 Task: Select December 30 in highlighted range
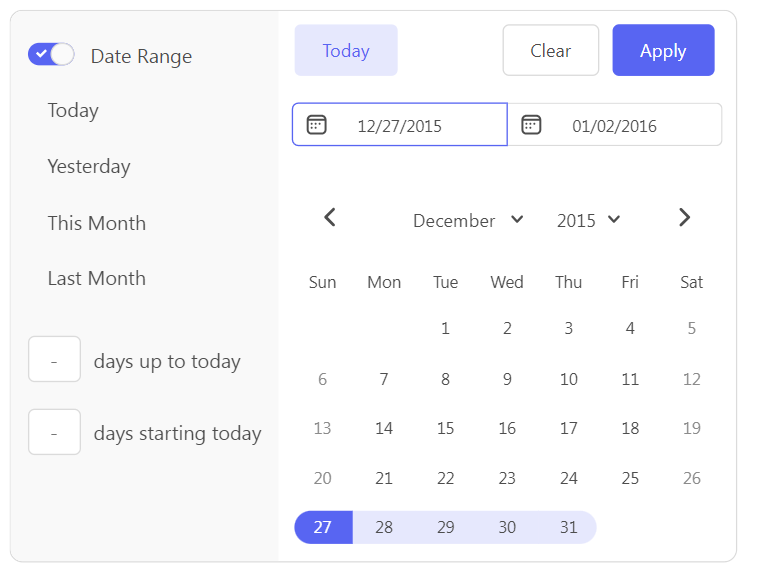click(507, 527)
